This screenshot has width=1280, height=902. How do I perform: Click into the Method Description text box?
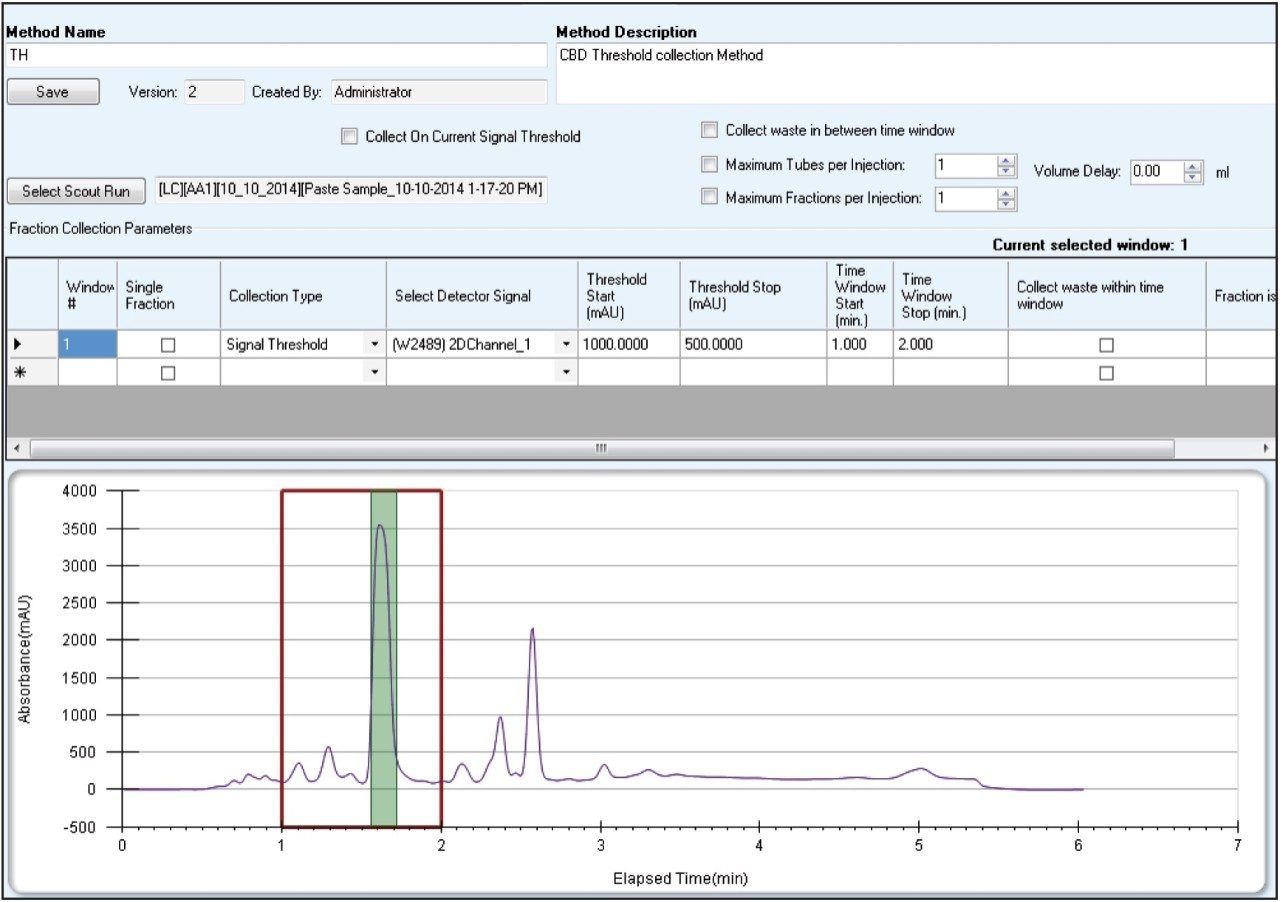pyautogui.click(x=914, y=74)
